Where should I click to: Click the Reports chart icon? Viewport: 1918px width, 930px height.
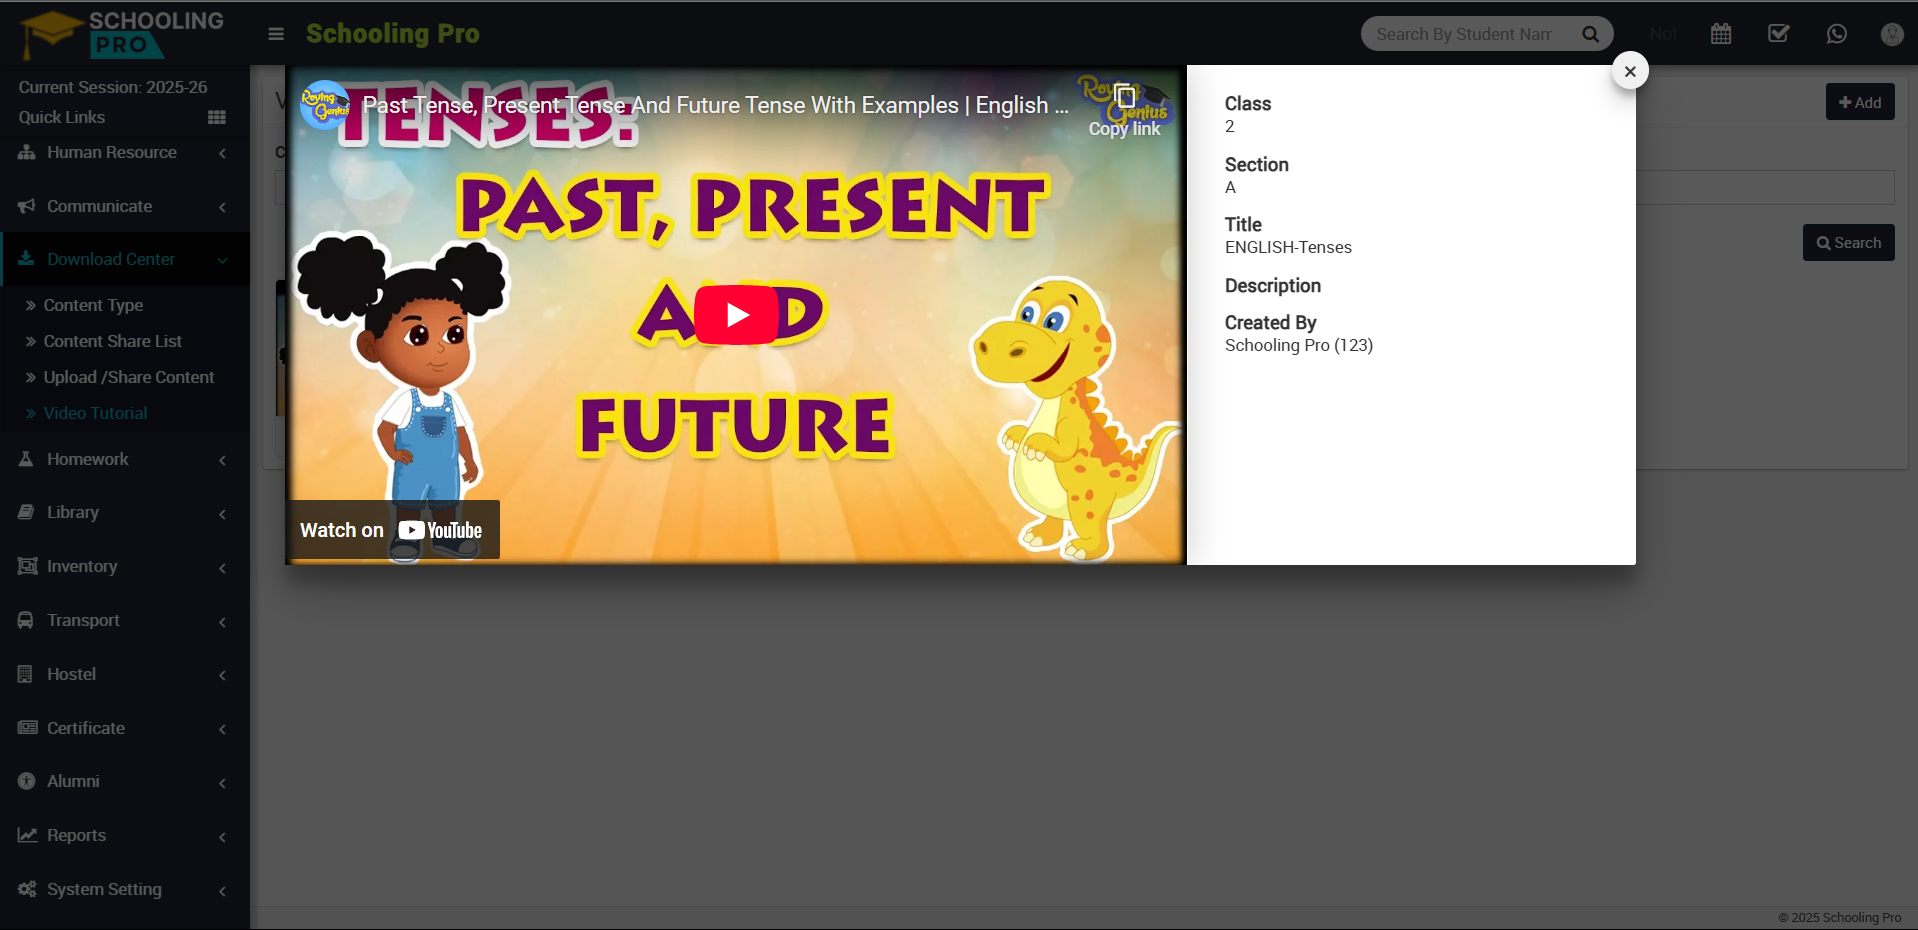click(27, 835)
